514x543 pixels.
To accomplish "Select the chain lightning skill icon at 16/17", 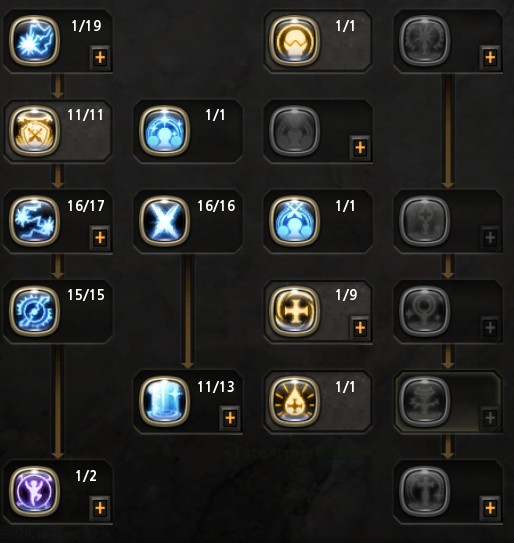I will 34,221.
